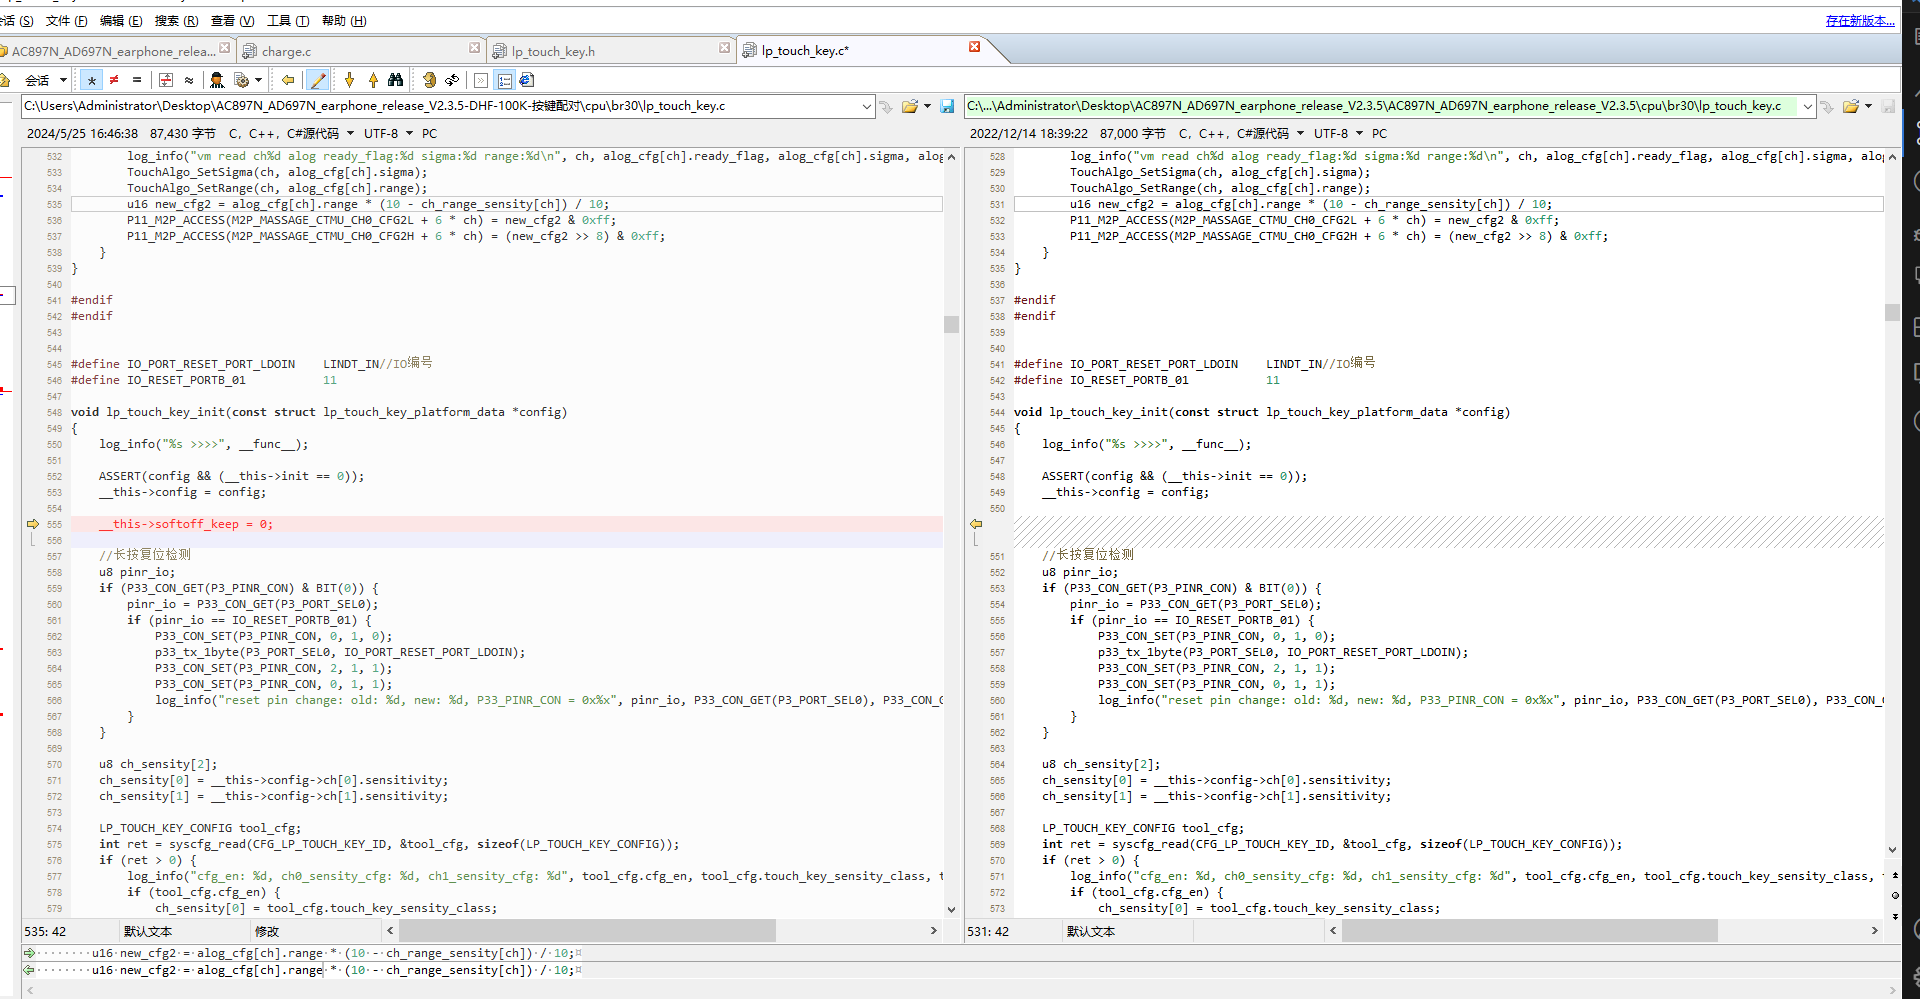The image size is (1920, 999).
Task: Toggle show context around differences
Action: [166, 80]
